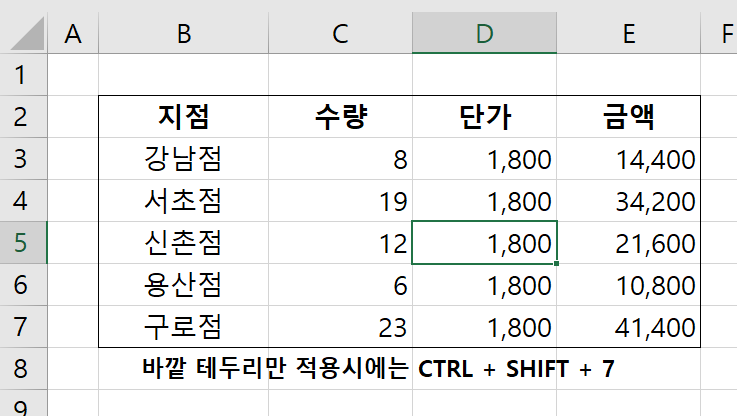Screen dimensions: 737x416
Task: Click 1,800 price in 서초점 row
Action: point(485,201)
